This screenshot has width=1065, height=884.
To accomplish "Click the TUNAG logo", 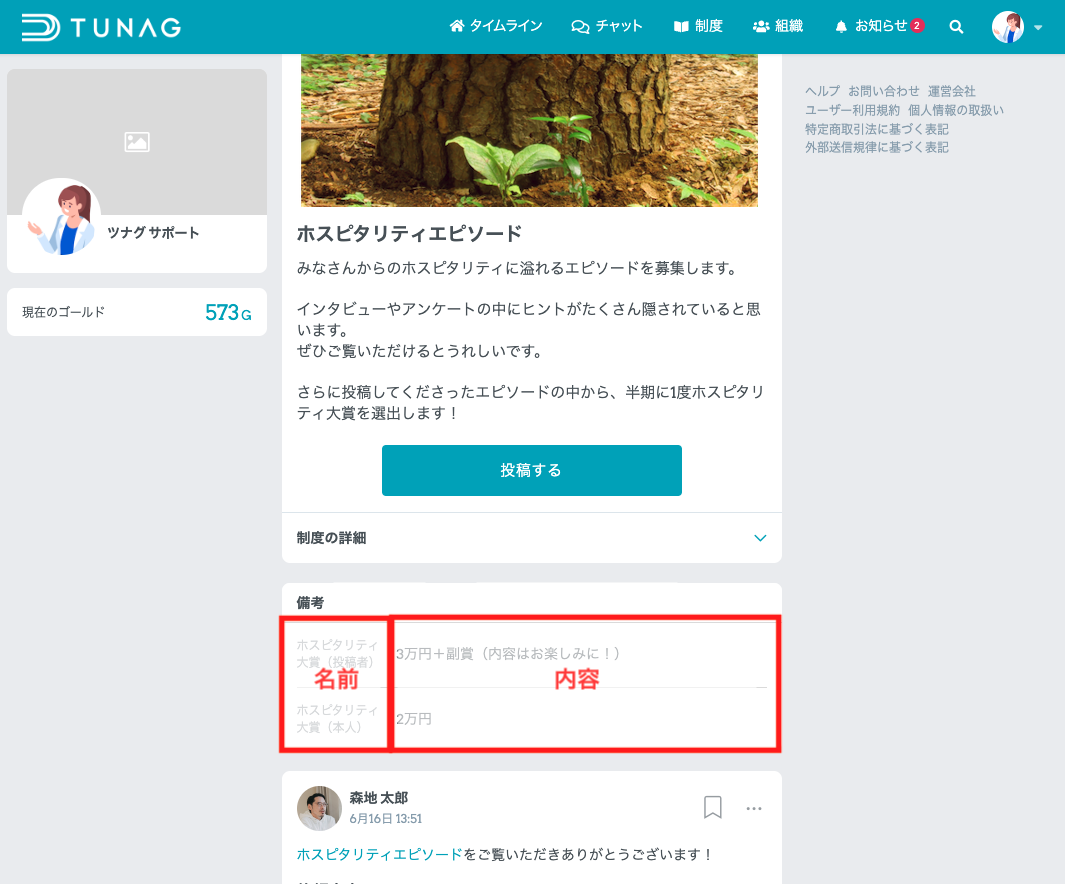I will click(101, 27).
